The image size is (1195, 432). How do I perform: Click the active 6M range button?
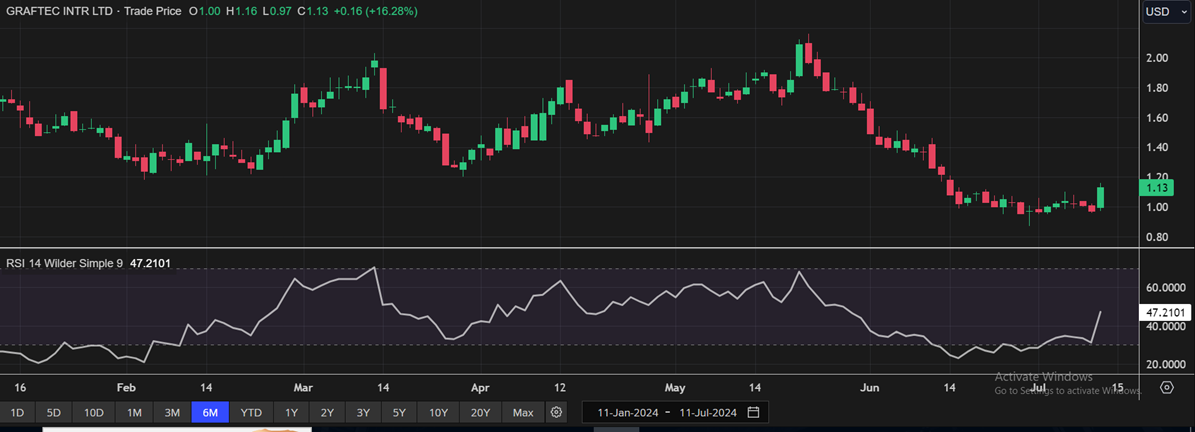[211, 412]
